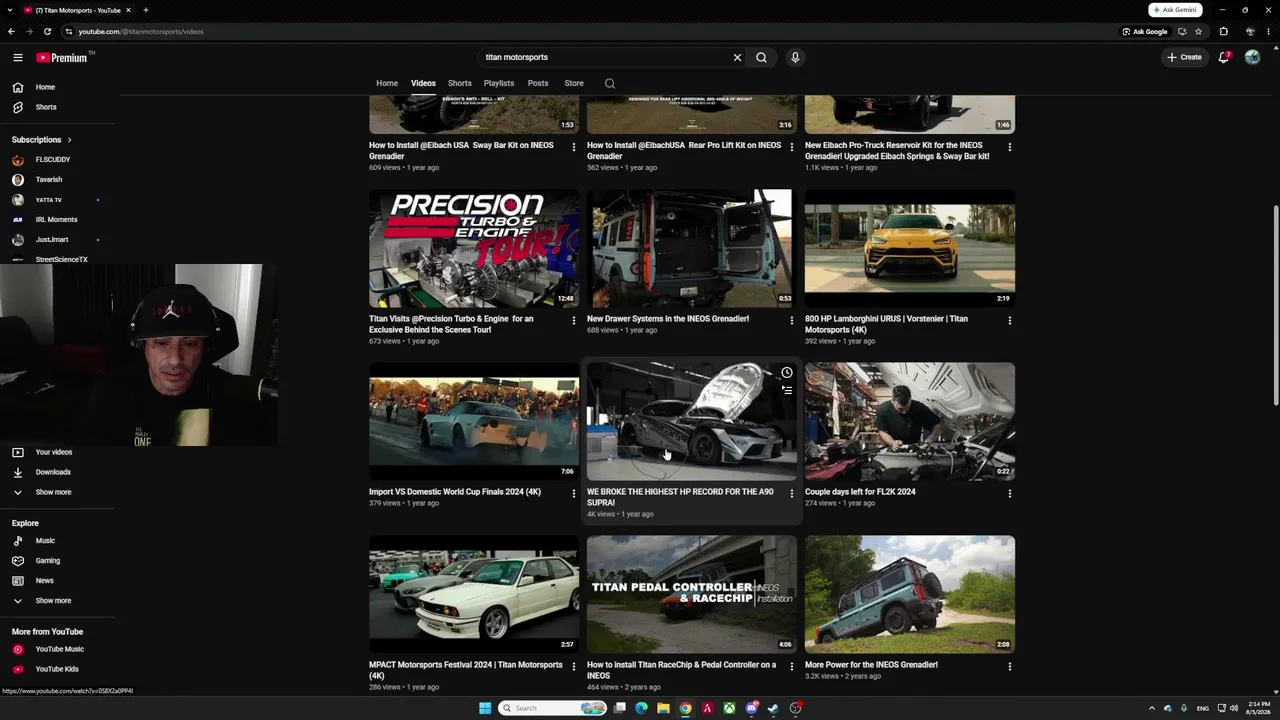Open Xbox app from the taskbar
Viewport: 1280px width, 720px height.
(x=730, y=708)
